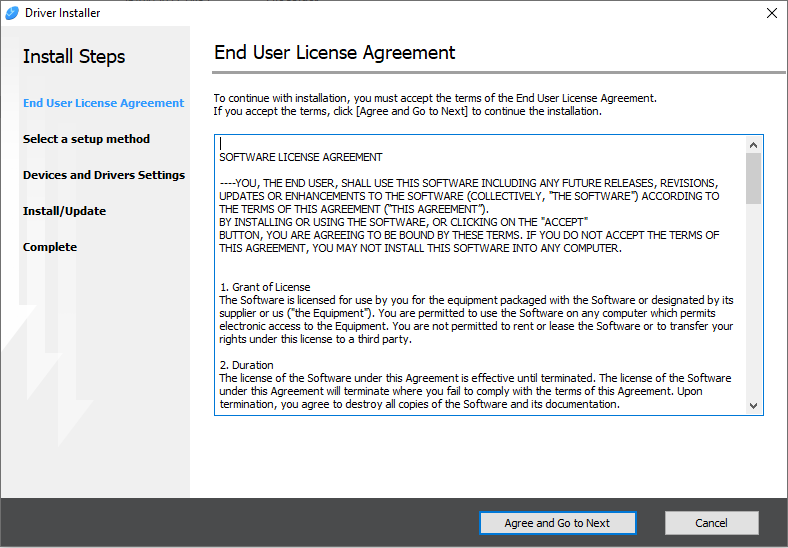Click the Install Steps sidebar heading
Image resolution: width=788 pixels, height=548 pixels.
click(74, 56)
